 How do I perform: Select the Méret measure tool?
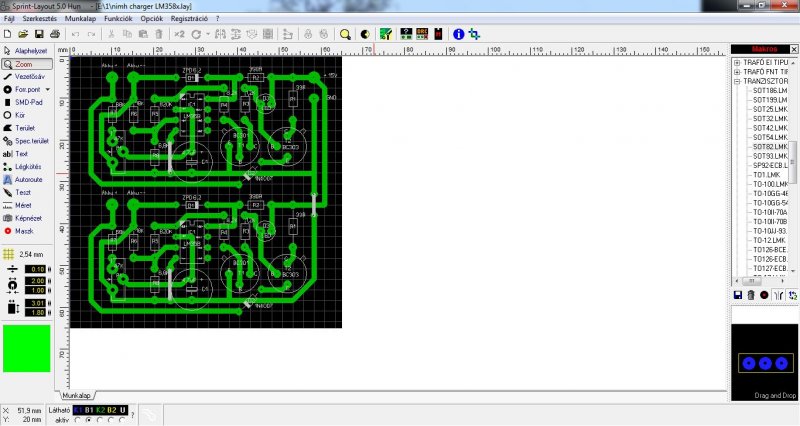click(x=18, y=205)
